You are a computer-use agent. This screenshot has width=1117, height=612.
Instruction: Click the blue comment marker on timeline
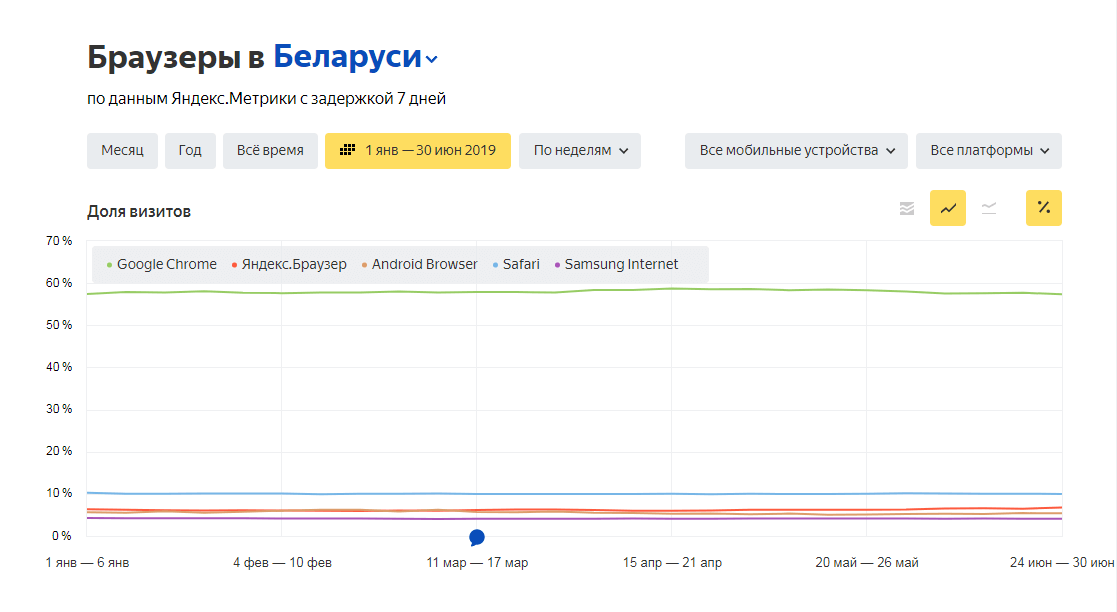tap(477, 537)
